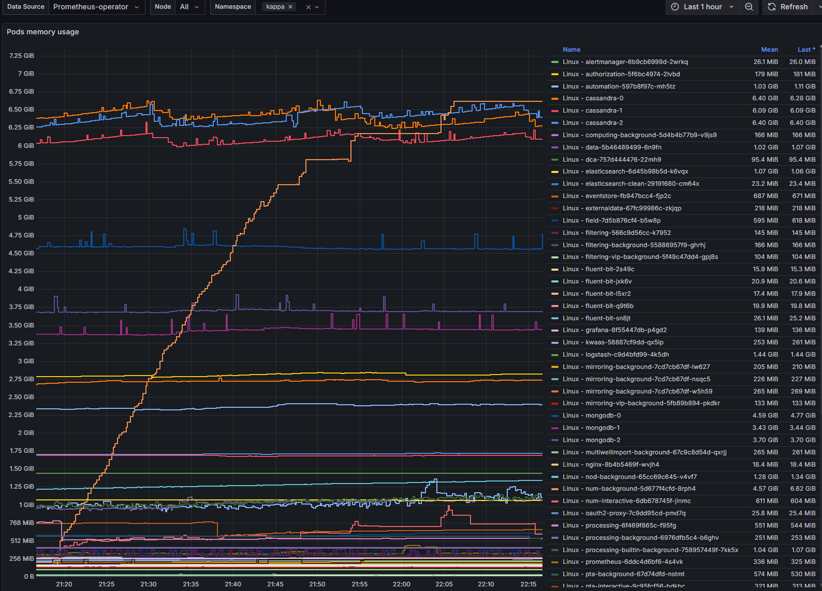Click the zoom out time range icon

click(749, 7)
